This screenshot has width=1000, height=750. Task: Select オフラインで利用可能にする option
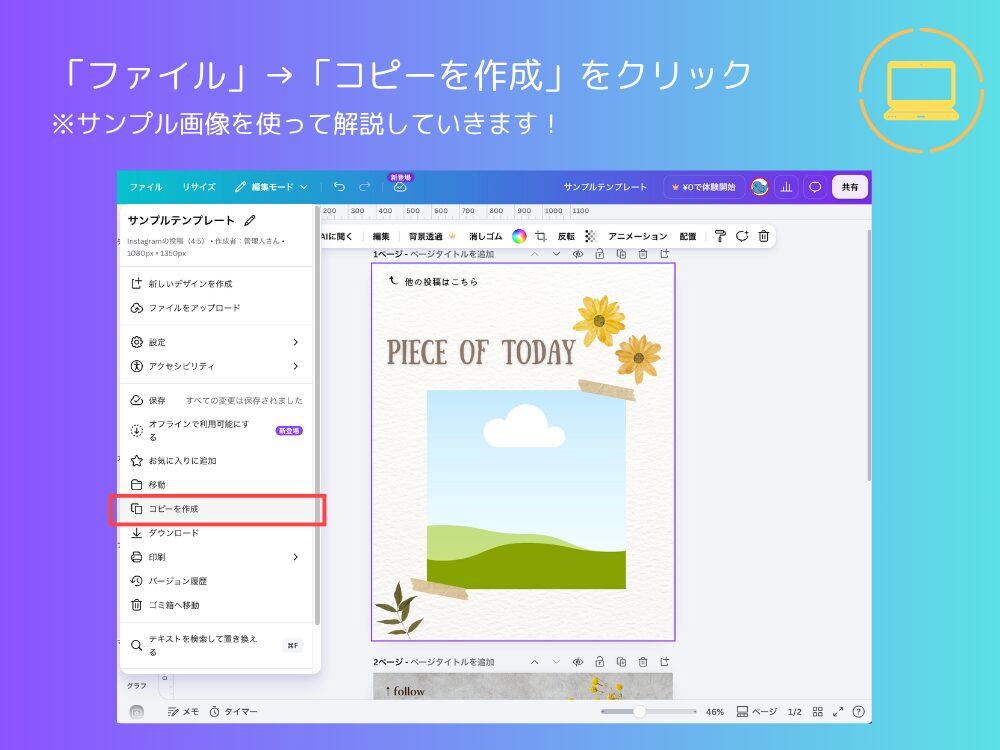[x=217, y=430]
